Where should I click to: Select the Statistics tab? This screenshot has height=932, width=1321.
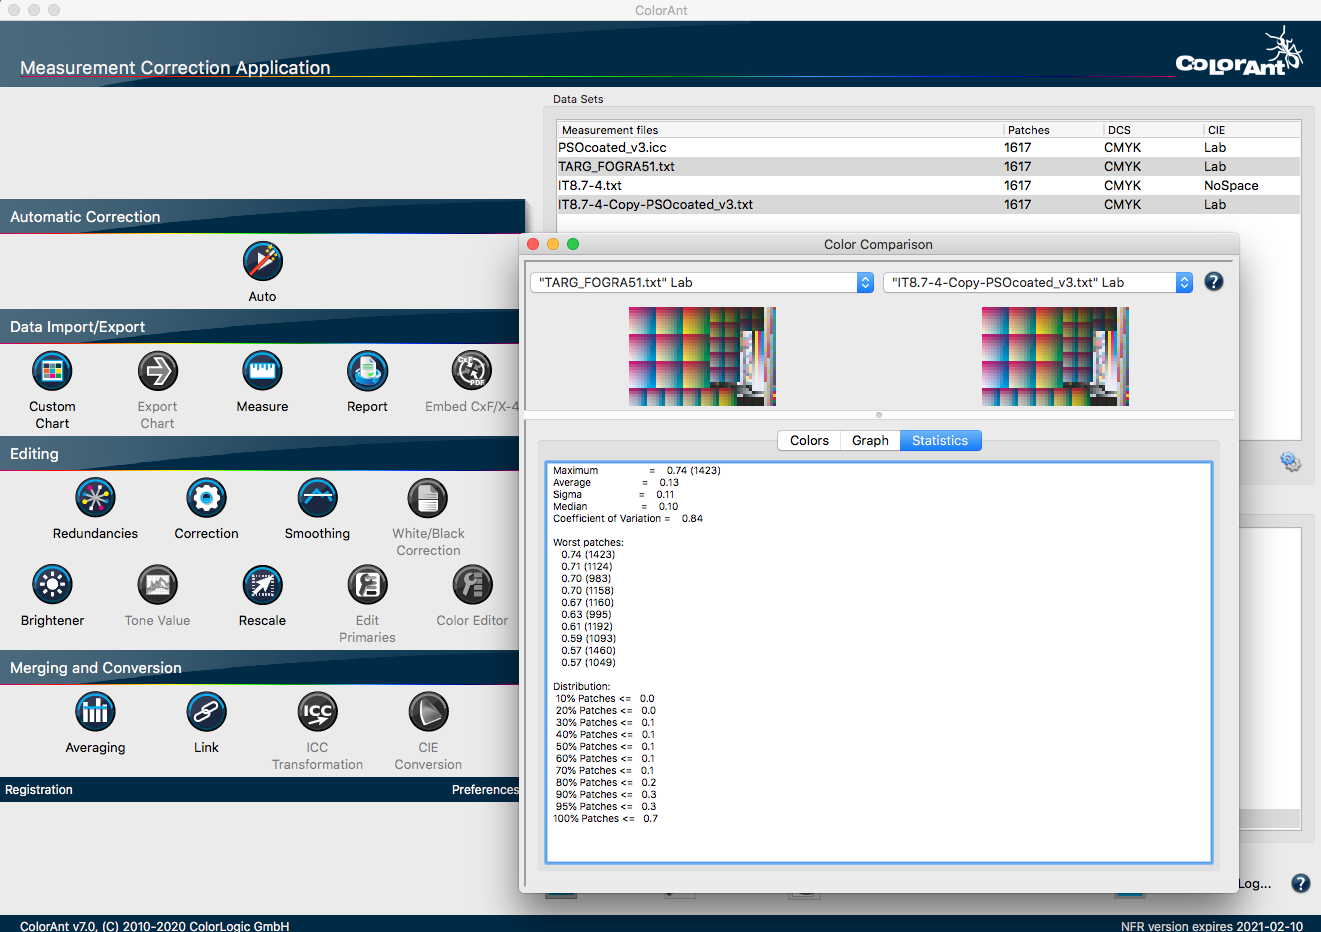coord(940,441)
